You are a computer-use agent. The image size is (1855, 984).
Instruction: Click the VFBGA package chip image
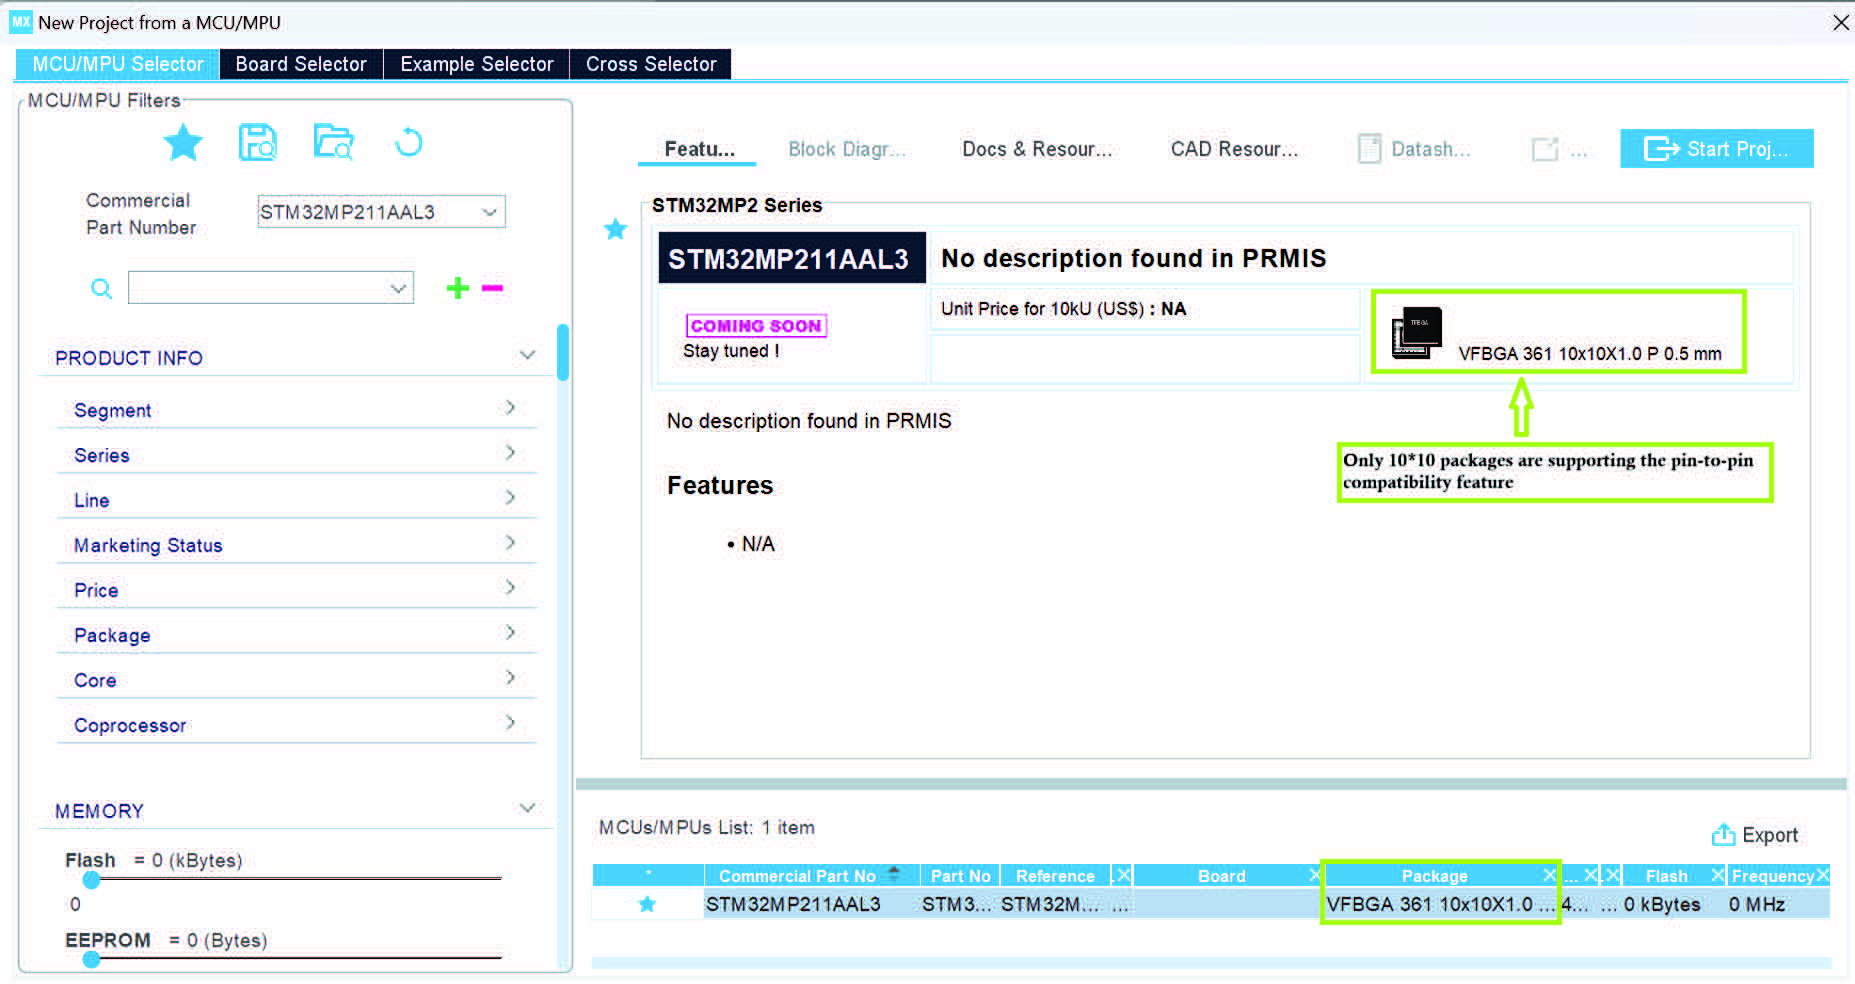point(1417,333)
